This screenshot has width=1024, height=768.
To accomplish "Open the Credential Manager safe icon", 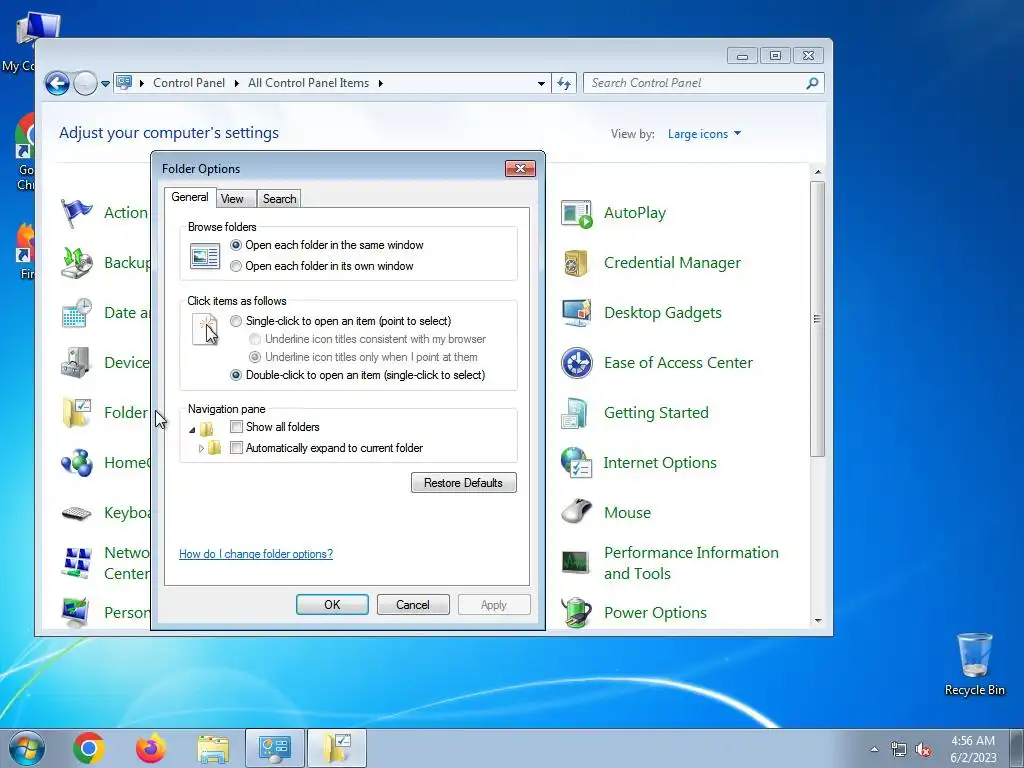I will coord(577,263).
